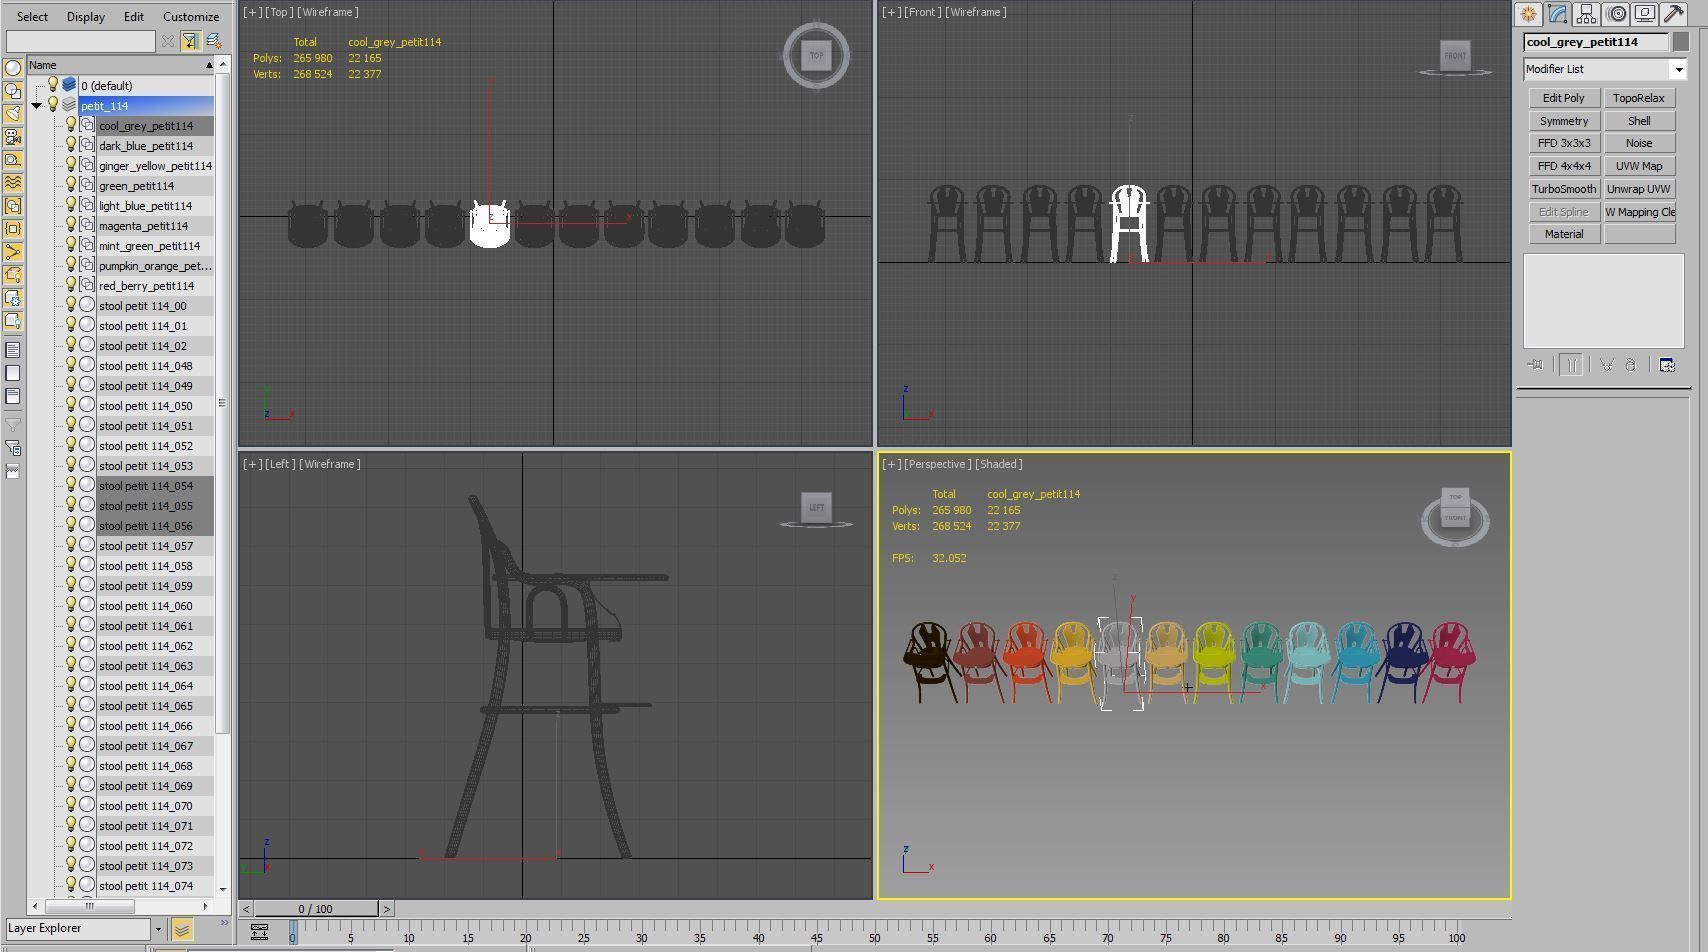Click the Left viewport ViewCube

pyautogui.click(x=816, y=509)
